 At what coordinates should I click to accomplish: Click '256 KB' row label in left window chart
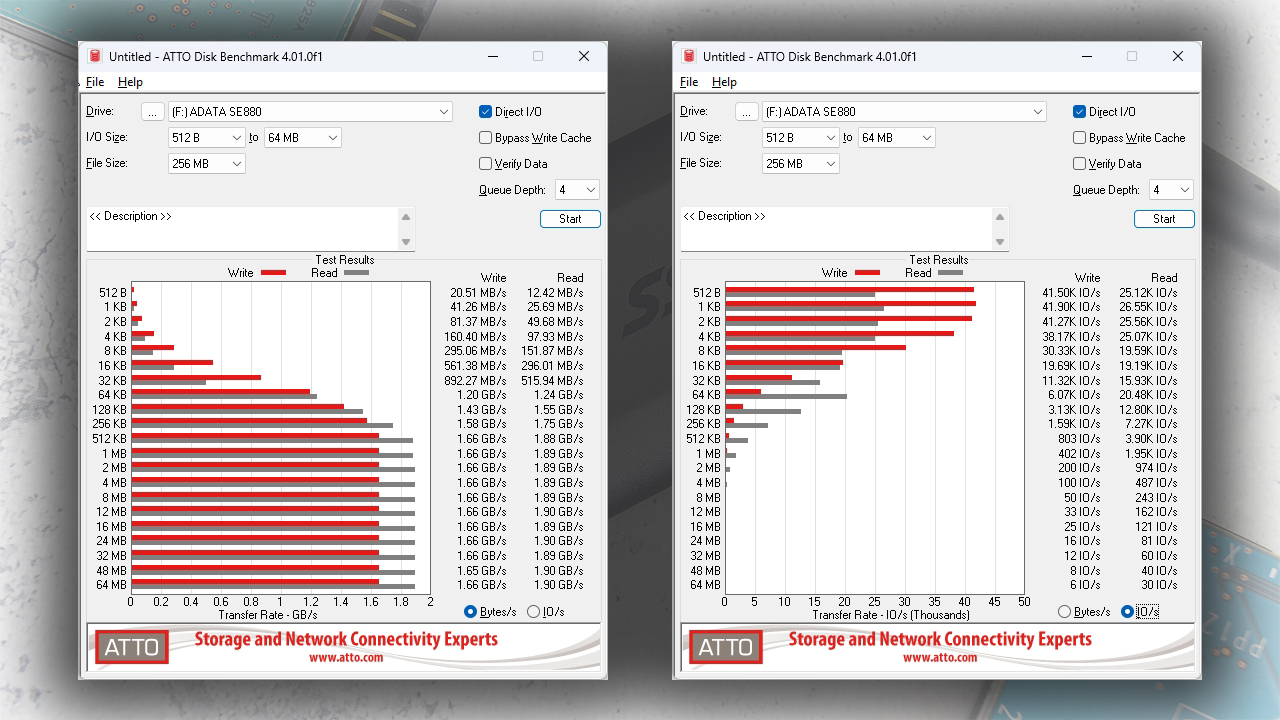(109, 424)
